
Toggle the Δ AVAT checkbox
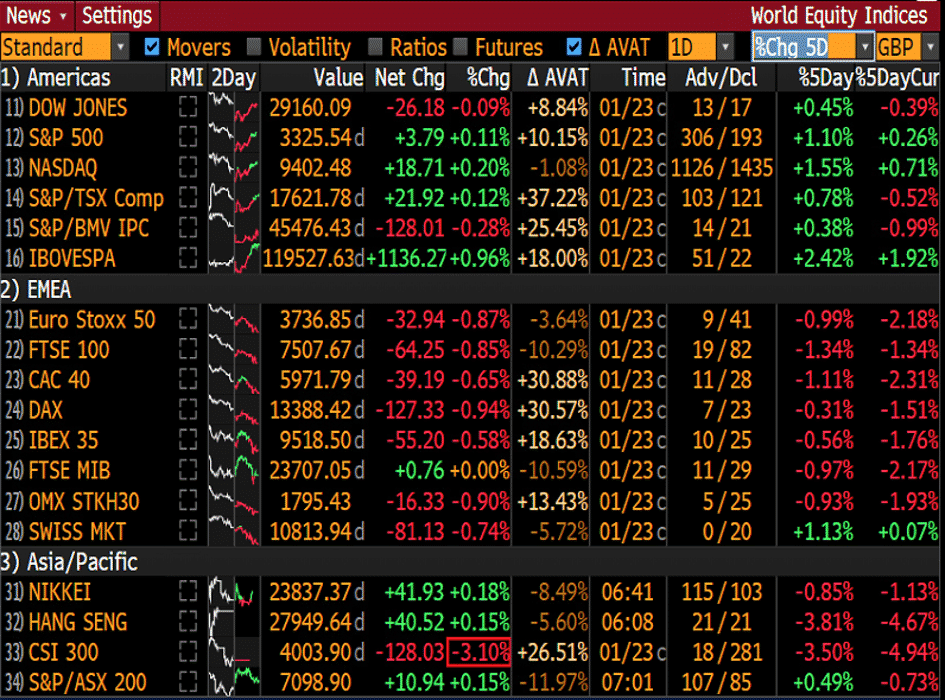click(x=574, y=46)
